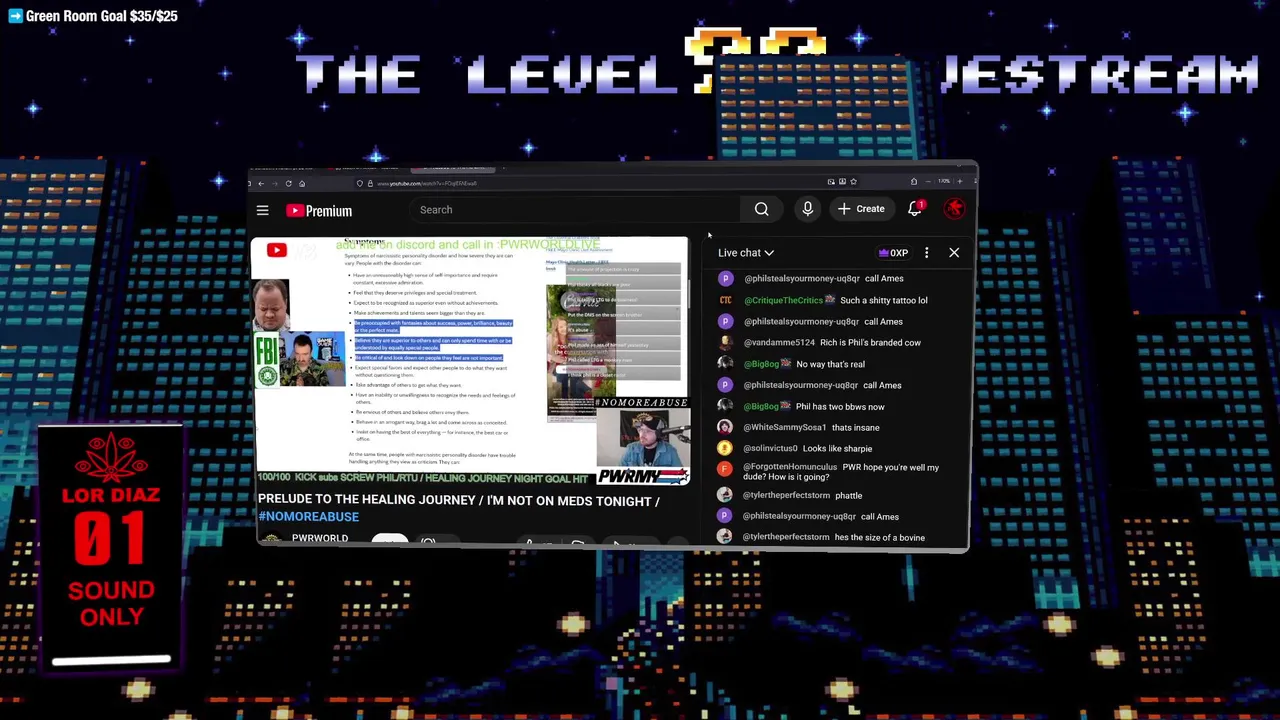The width and height of the screenshot is (1280, 720).
Task: Open the live chat three-dot options menu
Action: [x=926, y=253]
